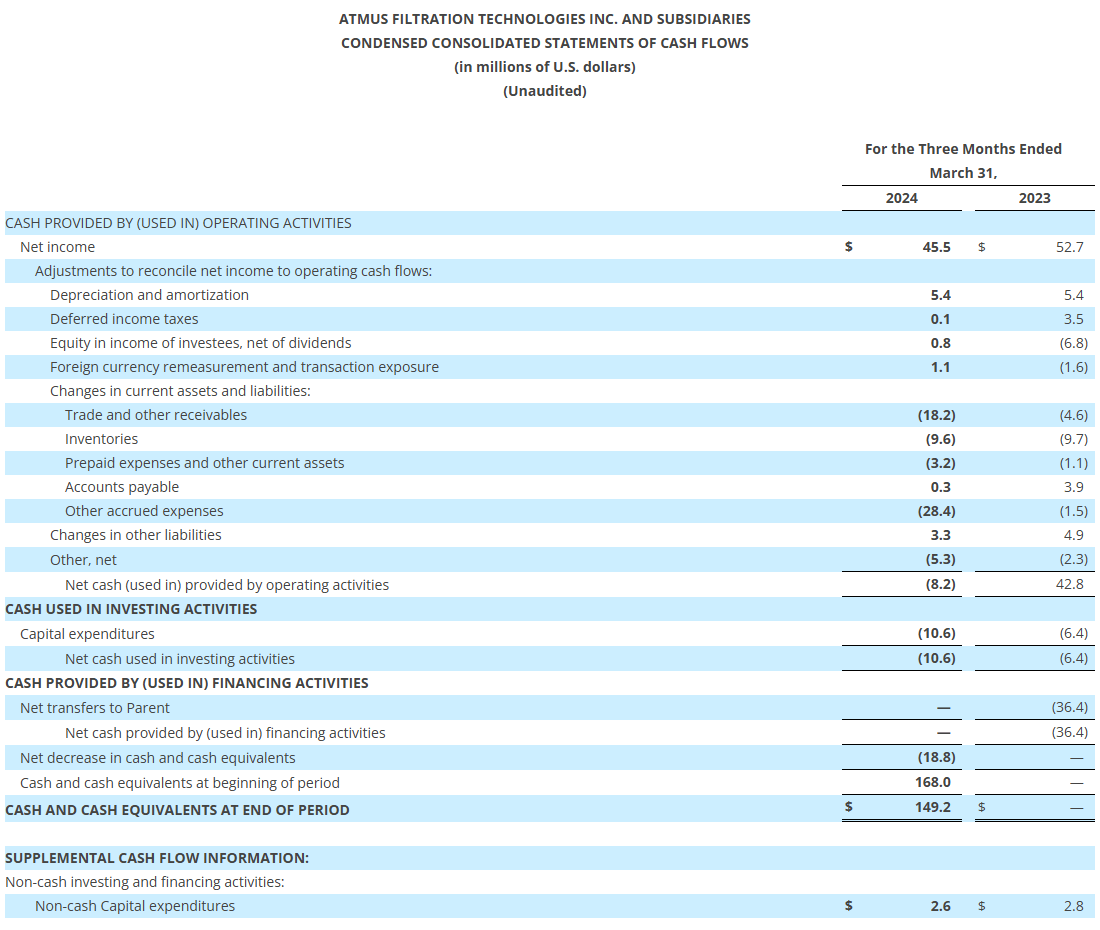Screen dimensions: 1100x930
Task: Click the '(in millions of U.S. dollars)' subtitle
Action: pyautogui.click(x=544, y=67)
